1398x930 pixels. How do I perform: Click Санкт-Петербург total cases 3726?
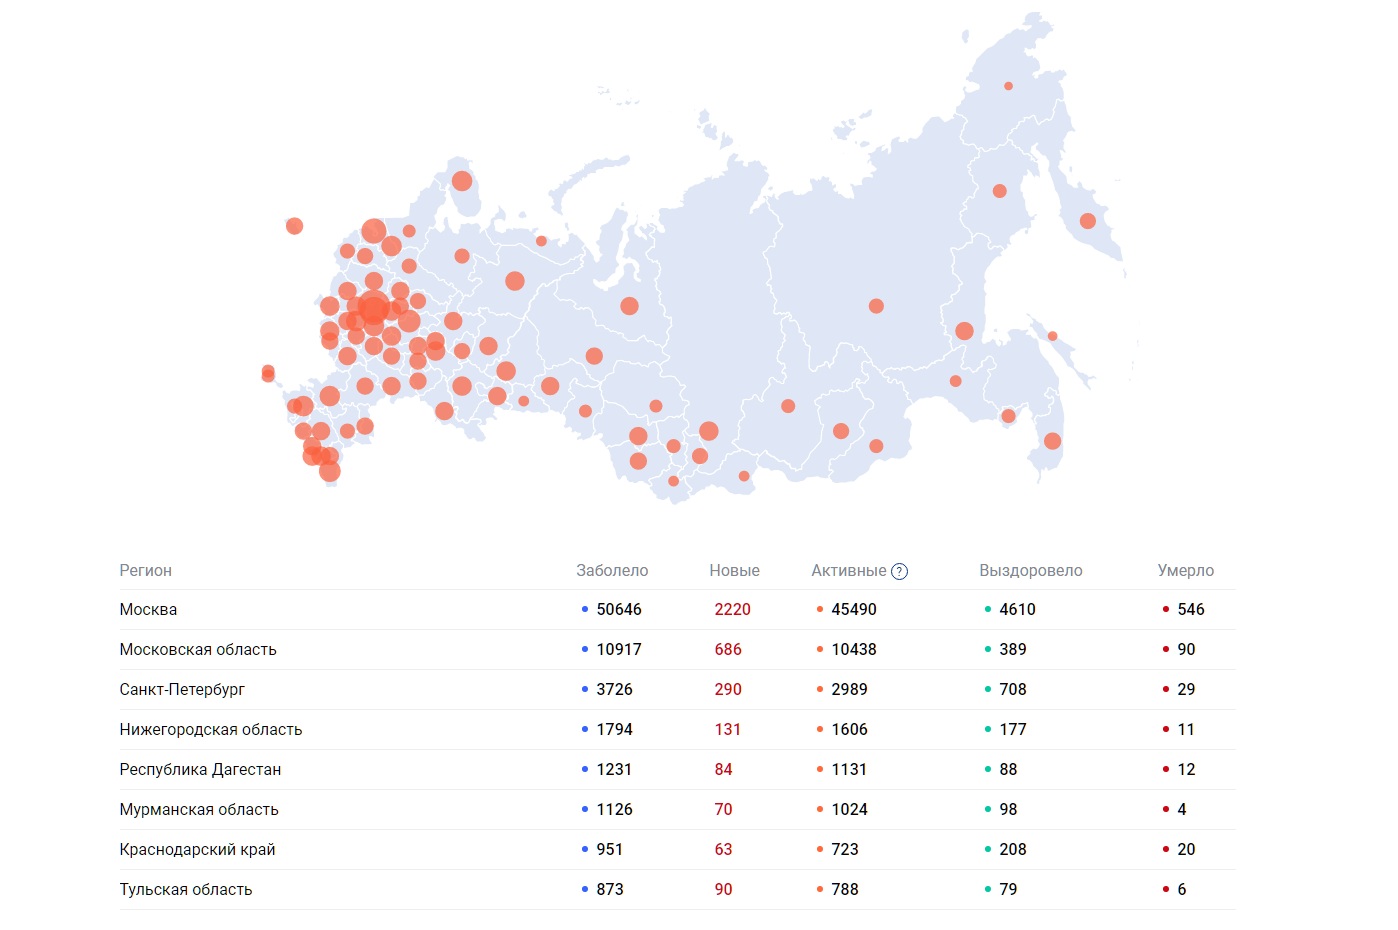point(614,690)
